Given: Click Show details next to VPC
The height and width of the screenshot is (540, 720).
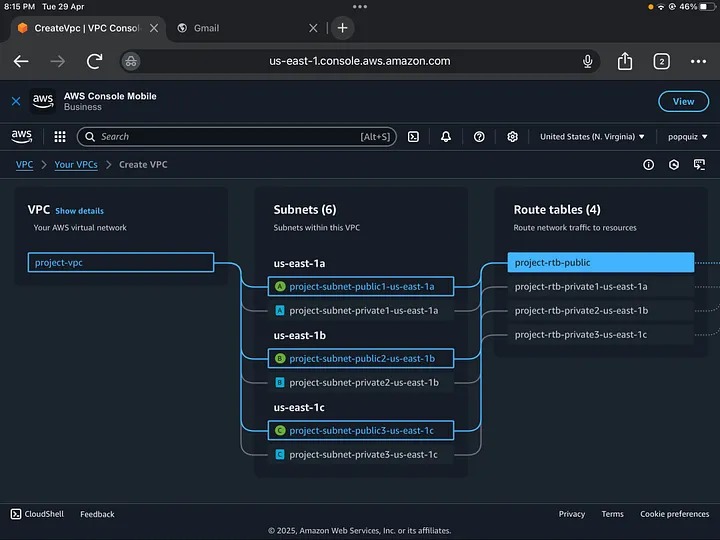Looking at the screenshot, I should (79, 211).
